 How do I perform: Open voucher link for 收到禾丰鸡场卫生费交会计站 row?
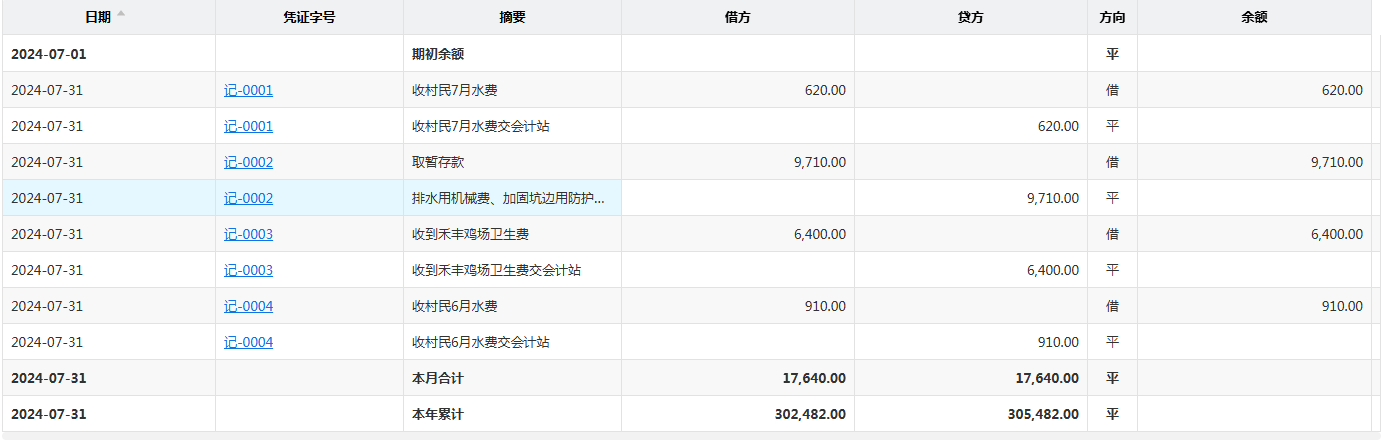248,270
